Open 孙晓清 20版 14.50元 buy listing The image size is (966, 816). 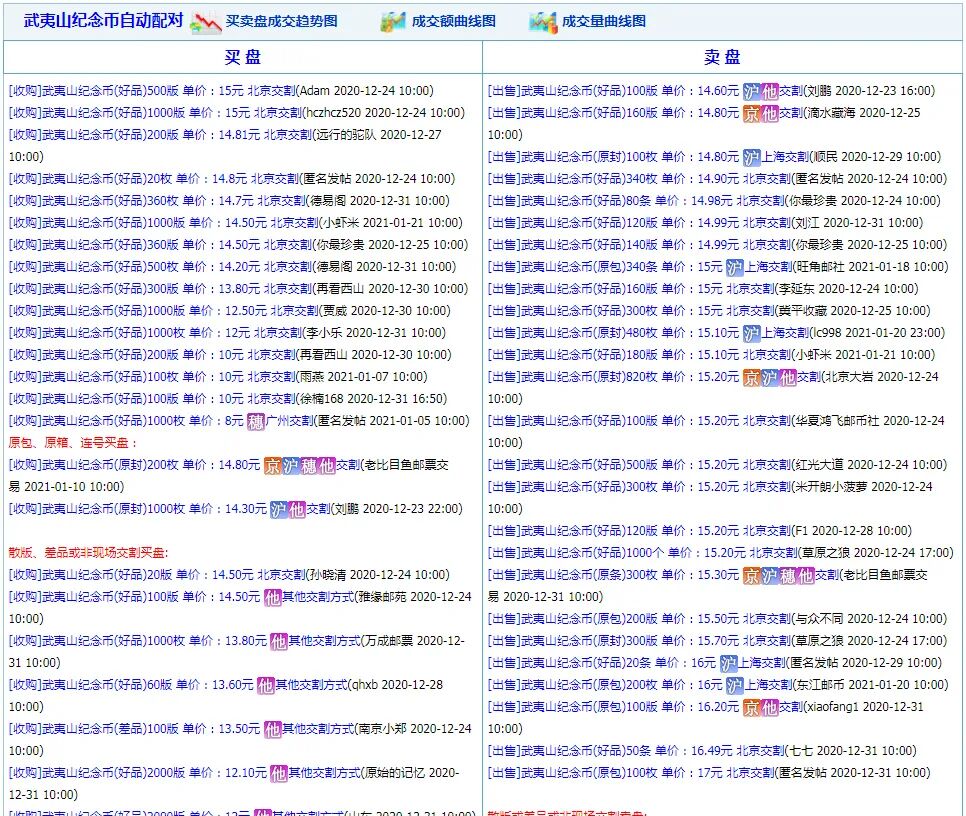point(229,575)
